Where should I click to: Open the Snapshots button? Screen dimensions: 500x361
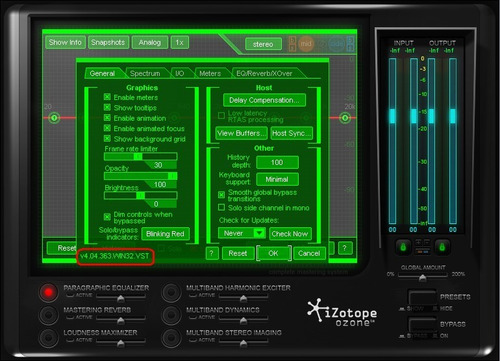tap(108, 42)
